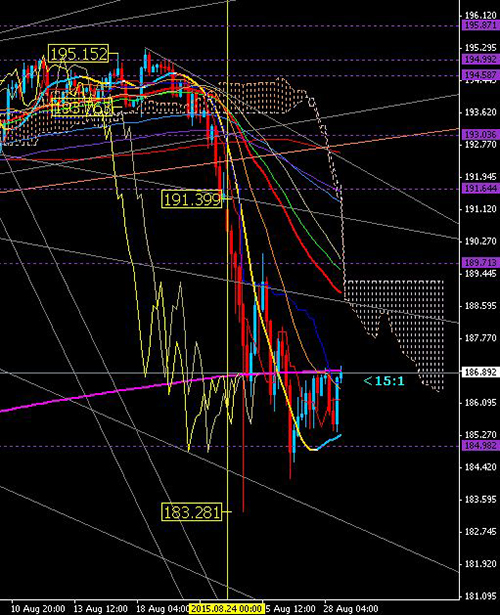Image resolution: width=500 pixels, height=615 pixels.
Task: Click the 195.152 price label box
Action: [x=78, y=54]
